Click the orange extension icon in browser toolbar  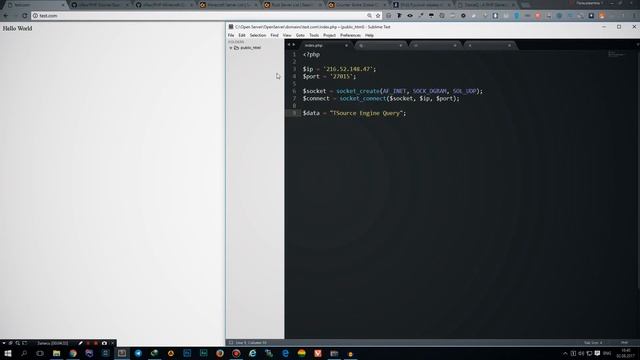pyautogui.click(x=602, y=16)
